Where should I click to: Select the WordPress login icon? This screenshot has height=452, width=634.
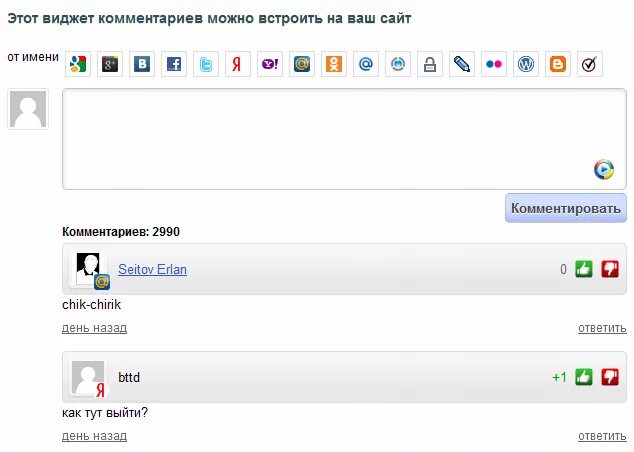pos(526,64)
